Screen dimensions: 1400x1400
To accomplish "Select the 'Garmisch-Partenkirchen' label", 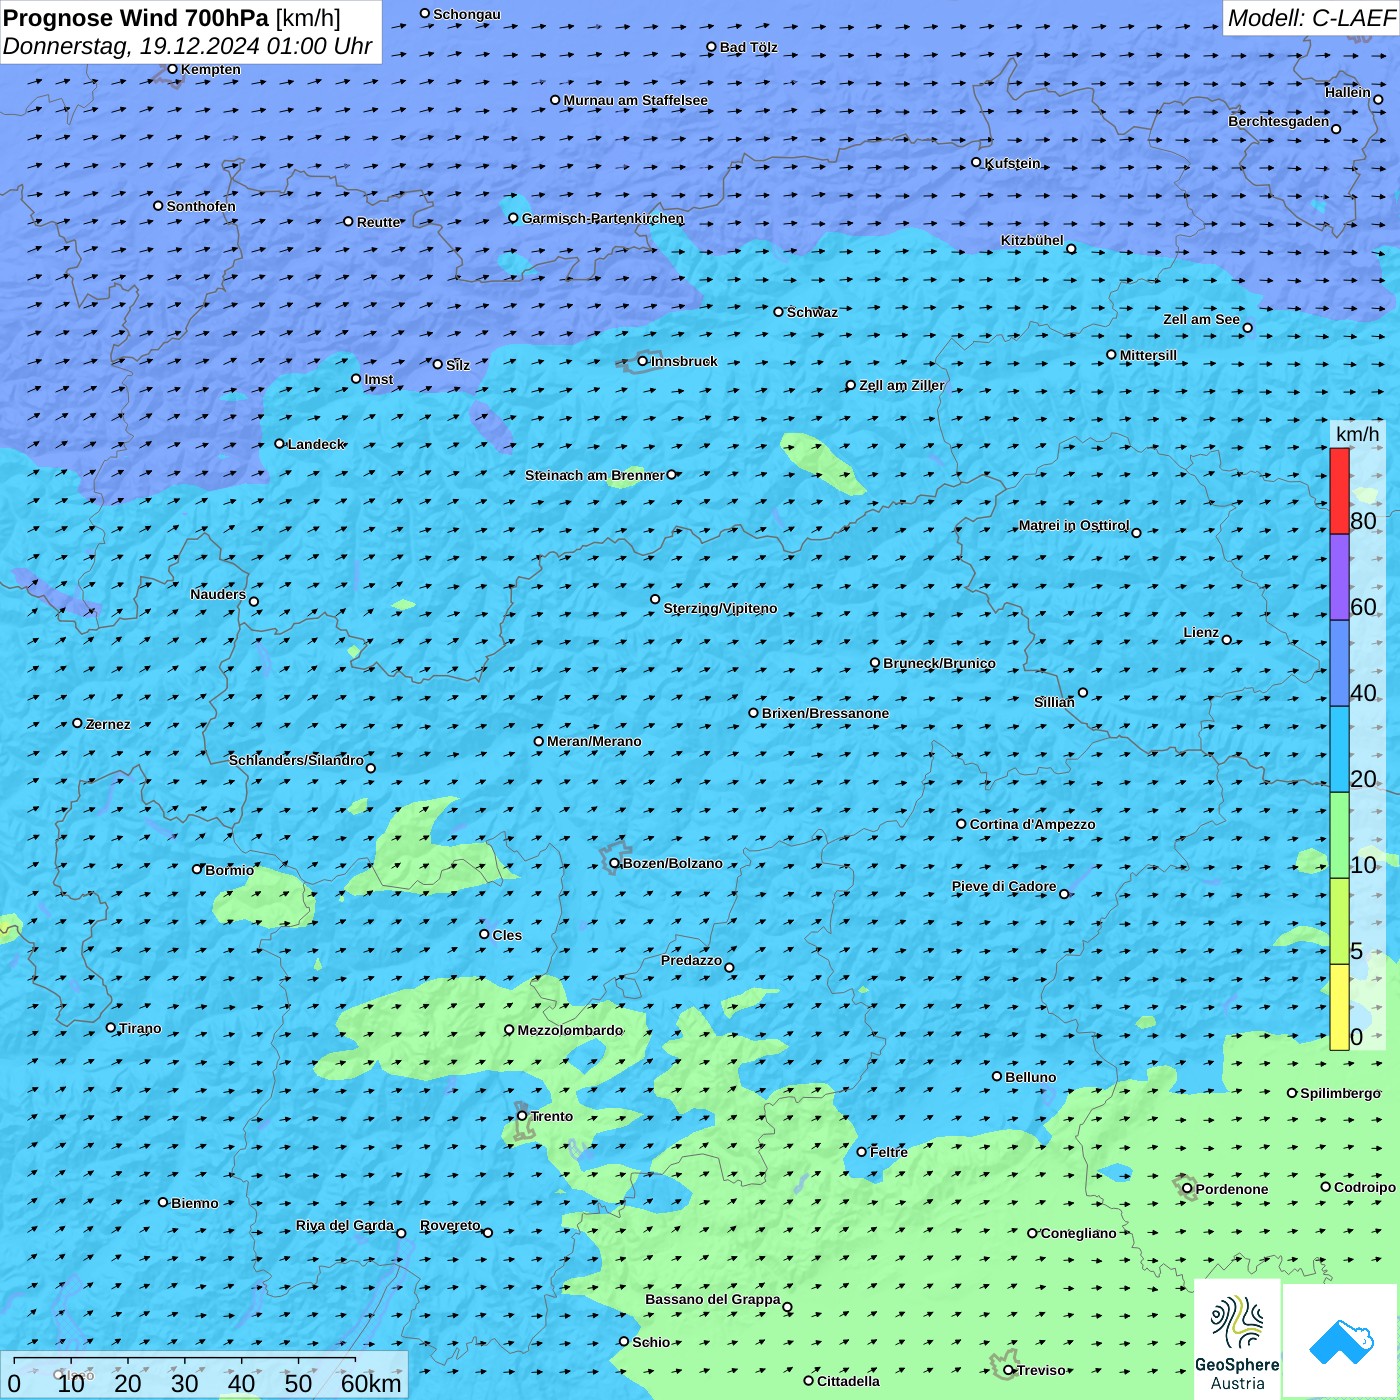I will 603,218.
